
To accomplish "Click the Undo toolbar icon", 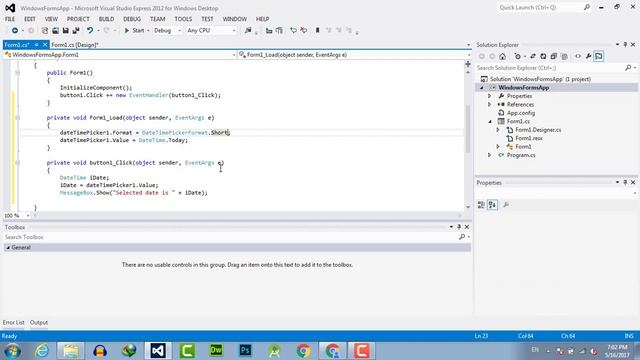I will pos(90,31).
